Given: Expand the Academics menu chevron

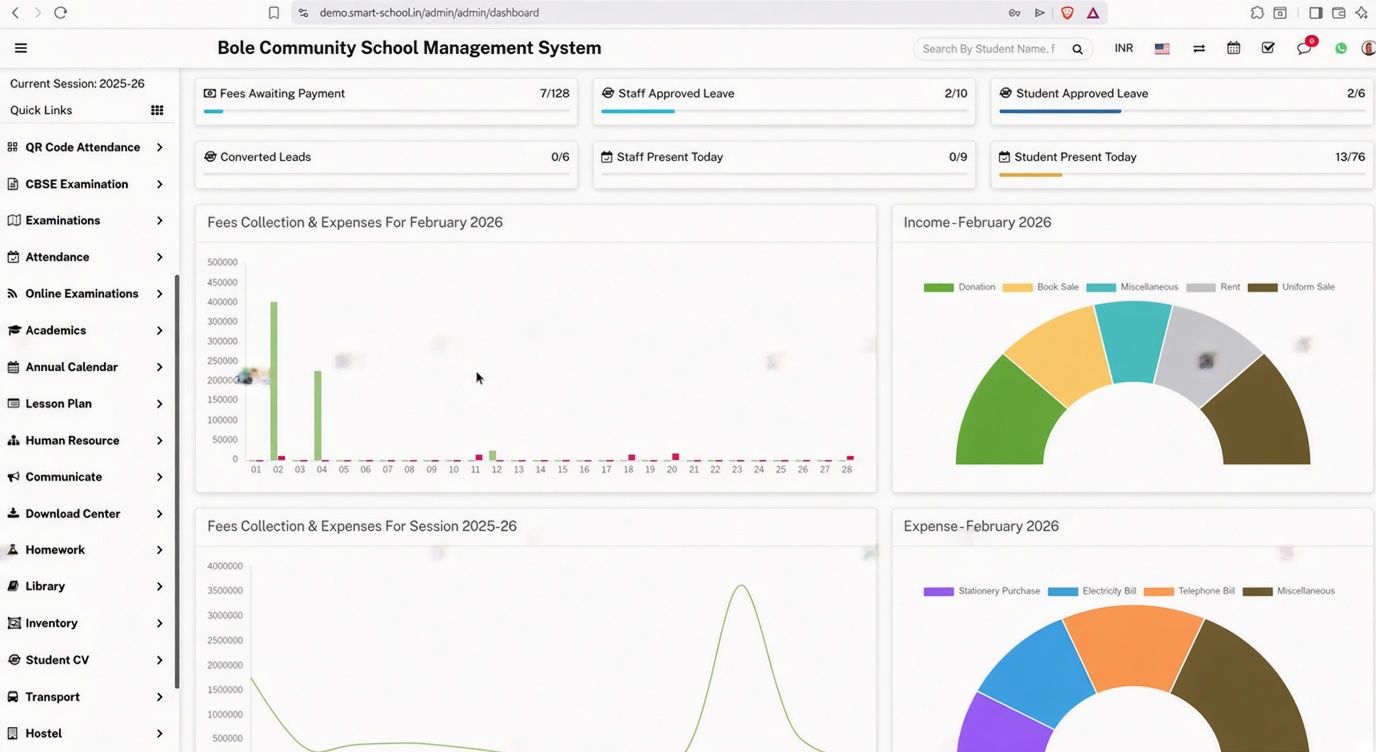Looking at the screenshot, I should pos(160,330).
